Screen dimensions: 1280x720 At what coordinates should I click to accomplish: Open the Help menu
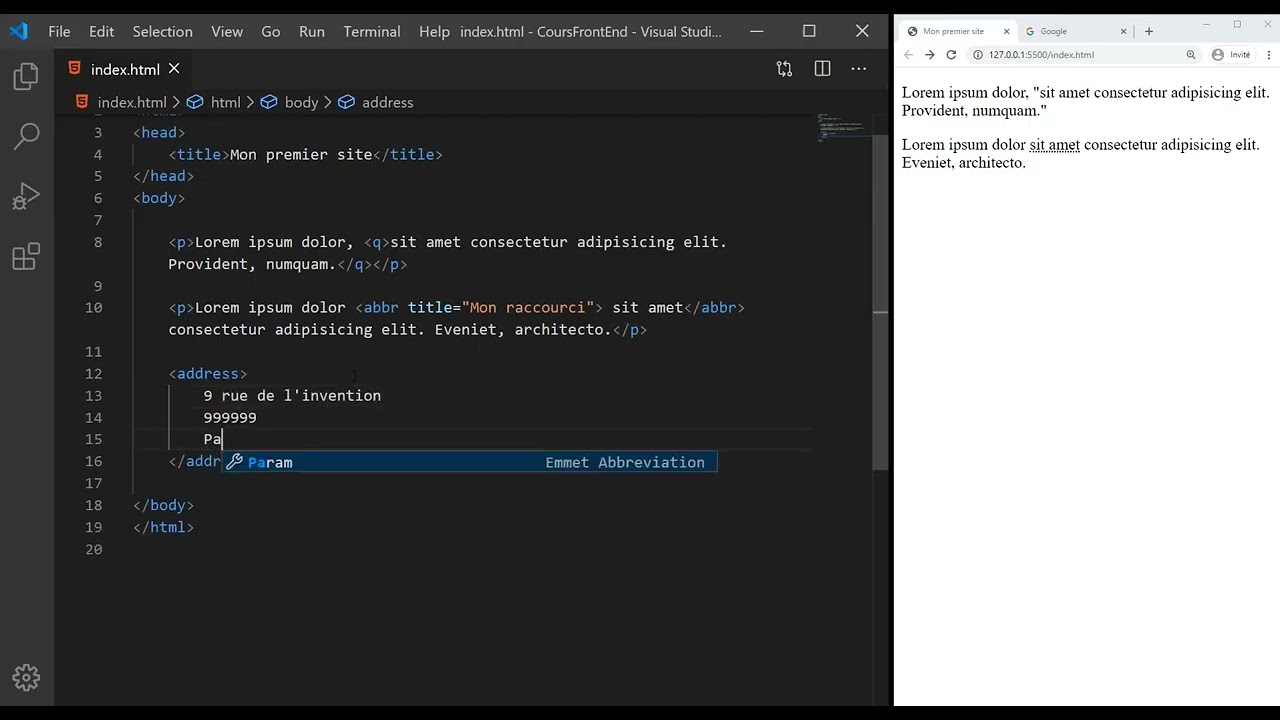pos(434,31)
